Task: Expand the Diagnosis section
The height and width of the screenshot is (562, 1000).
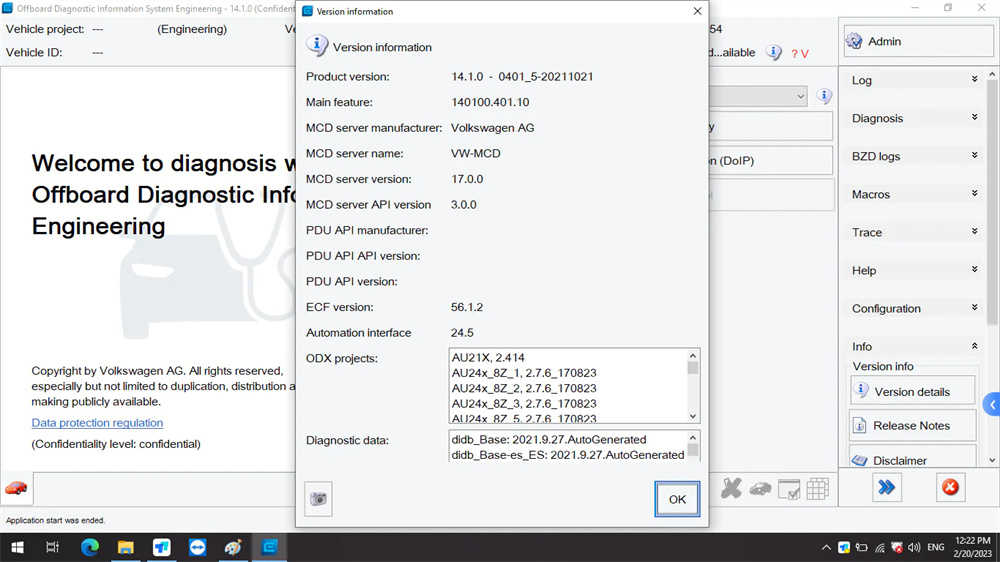Action: (x=914, y=118)
